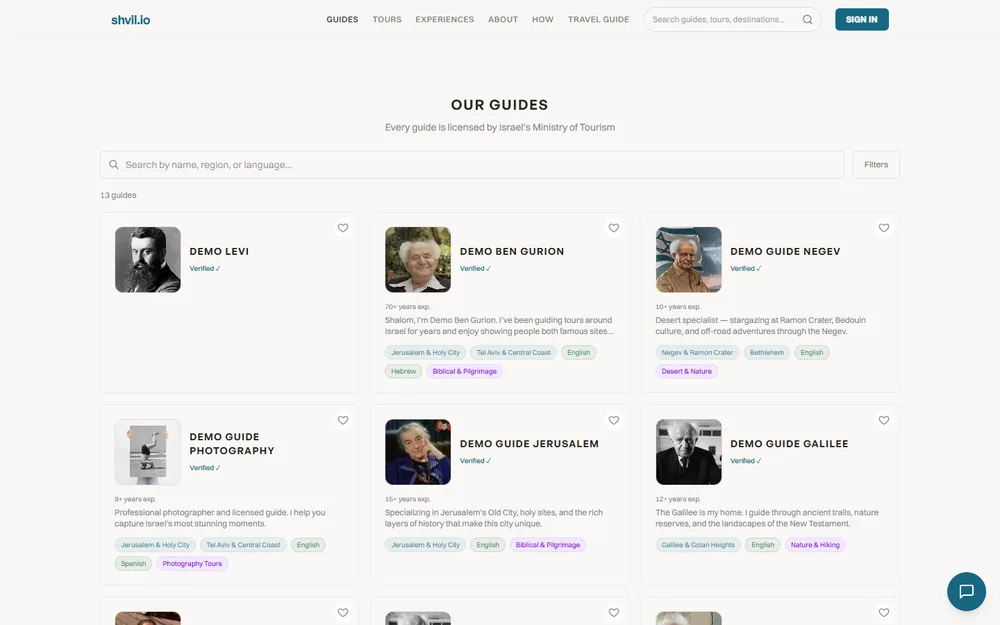This screenshot has height=625, width=1000.
Task: Click English tag on Negev card
Action: [812, 353]
